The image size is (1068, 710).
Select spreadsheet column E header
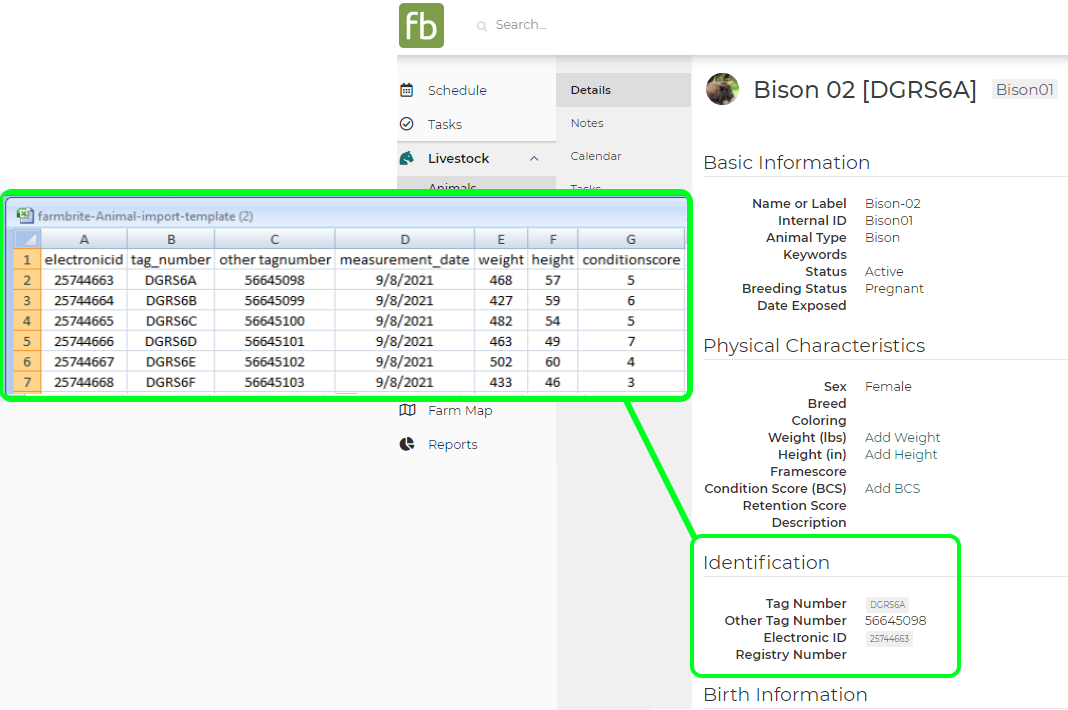click(x=501, y=239)
